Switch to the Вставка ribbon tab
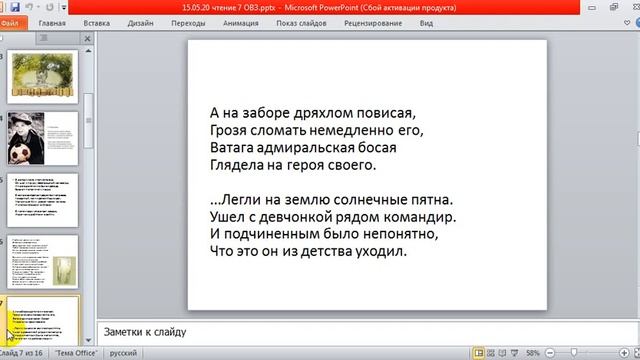640x360 pixels. pyautogui.click(x=96, y=23)
